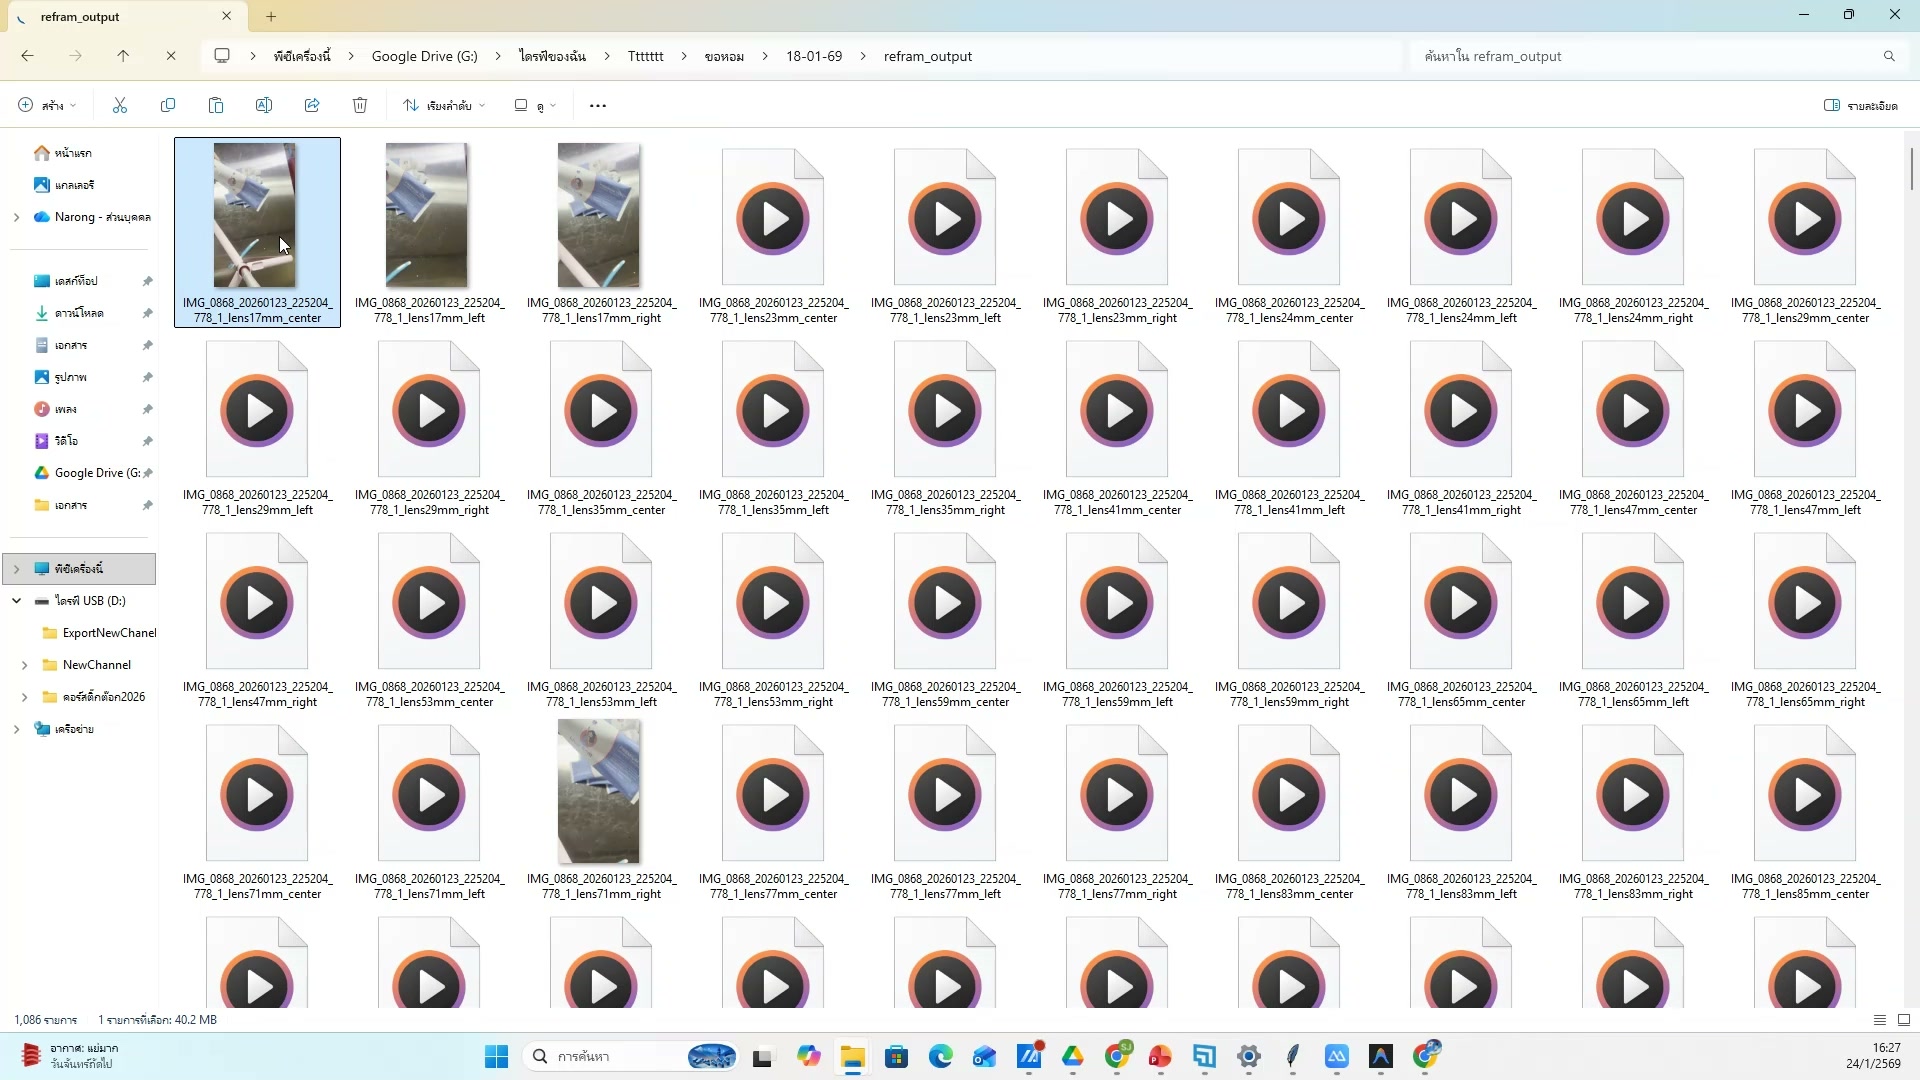The height and width of the screenshot is (1080, 1920).
Task: Click the Cut scissors icon
Action: tap(120, 105)
